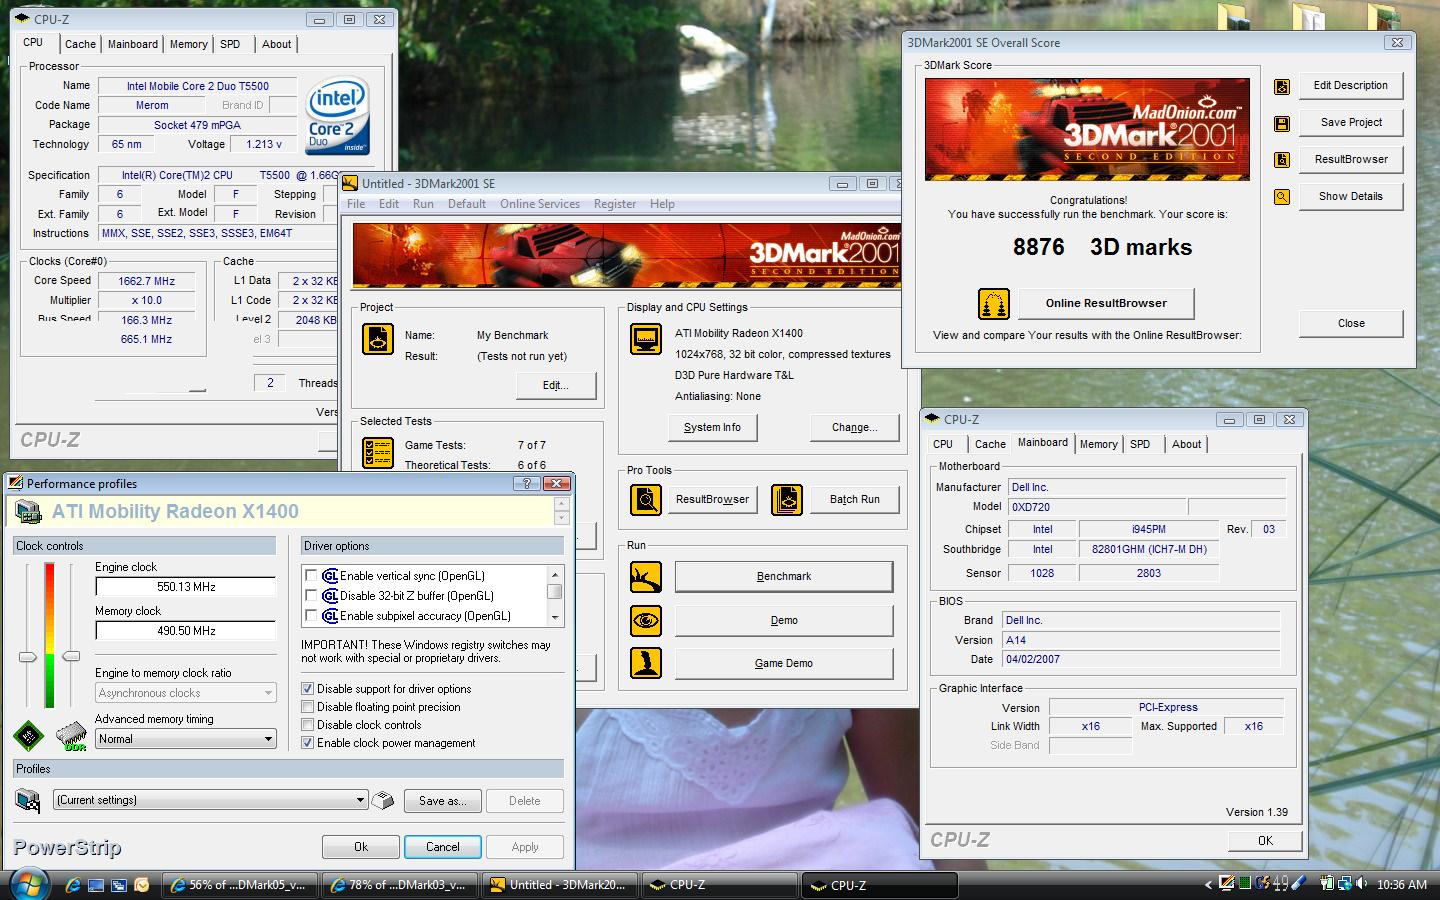The width and height of the screenshot is (1440, 900).
Task: Click Close in the 3DMark Score window
Action: [1351, 323]
